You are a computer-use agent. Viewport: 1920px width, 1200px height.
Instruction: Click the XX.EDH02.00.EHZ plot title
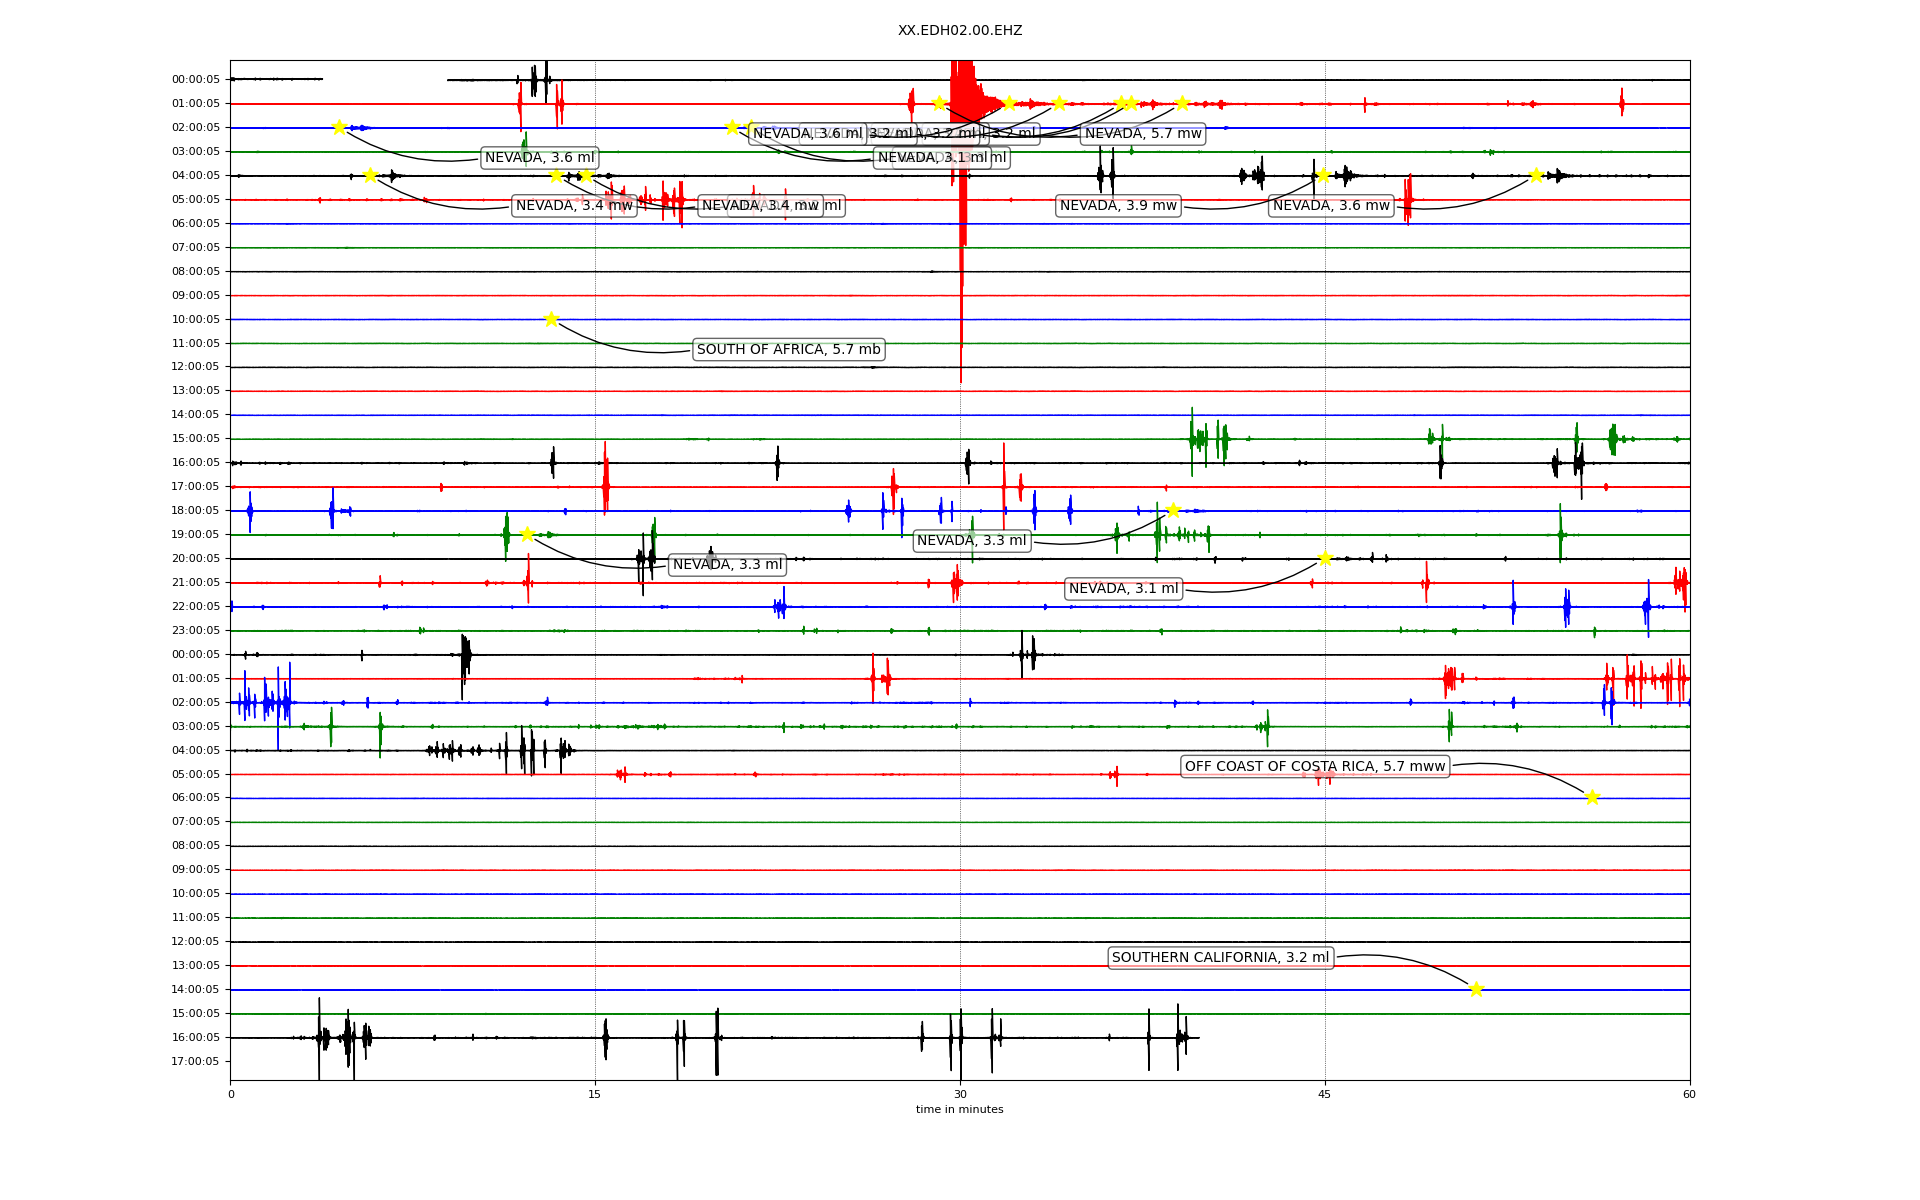(959, 31)
